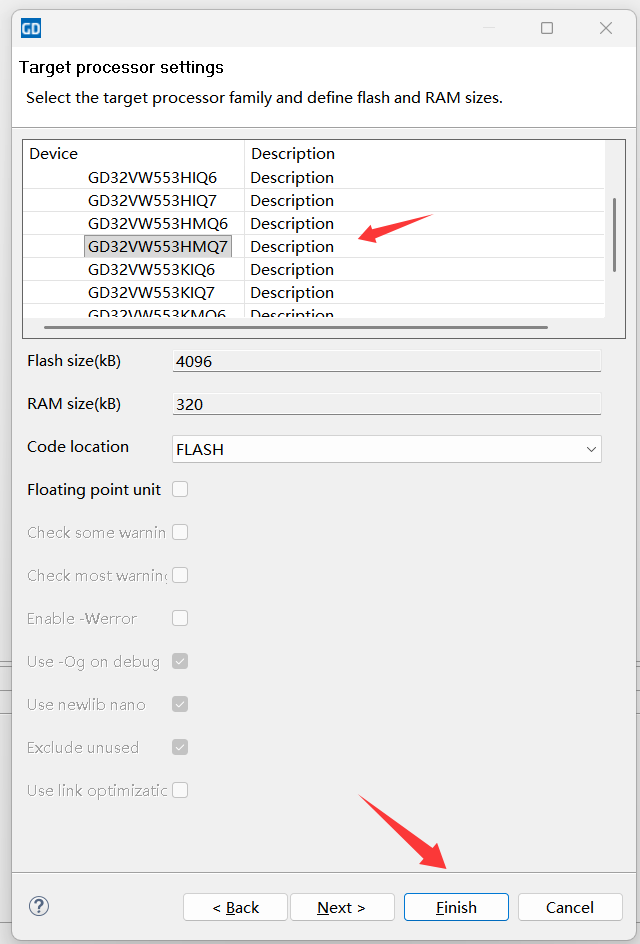Image resolution: width=640 pixels, height=944 pixels.
Task: Open the help question mark icon
Action: tap(39, 906)
